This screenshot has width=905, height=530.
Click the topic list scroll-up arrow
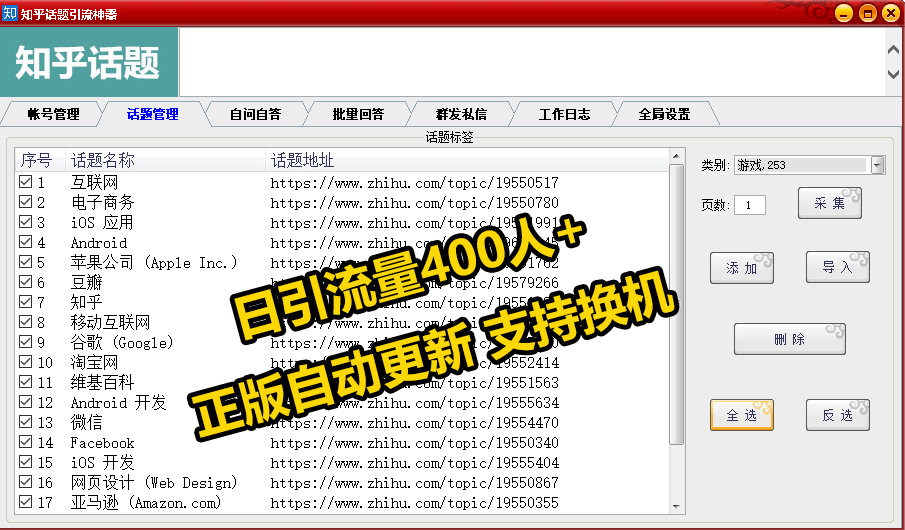[676, 156]
